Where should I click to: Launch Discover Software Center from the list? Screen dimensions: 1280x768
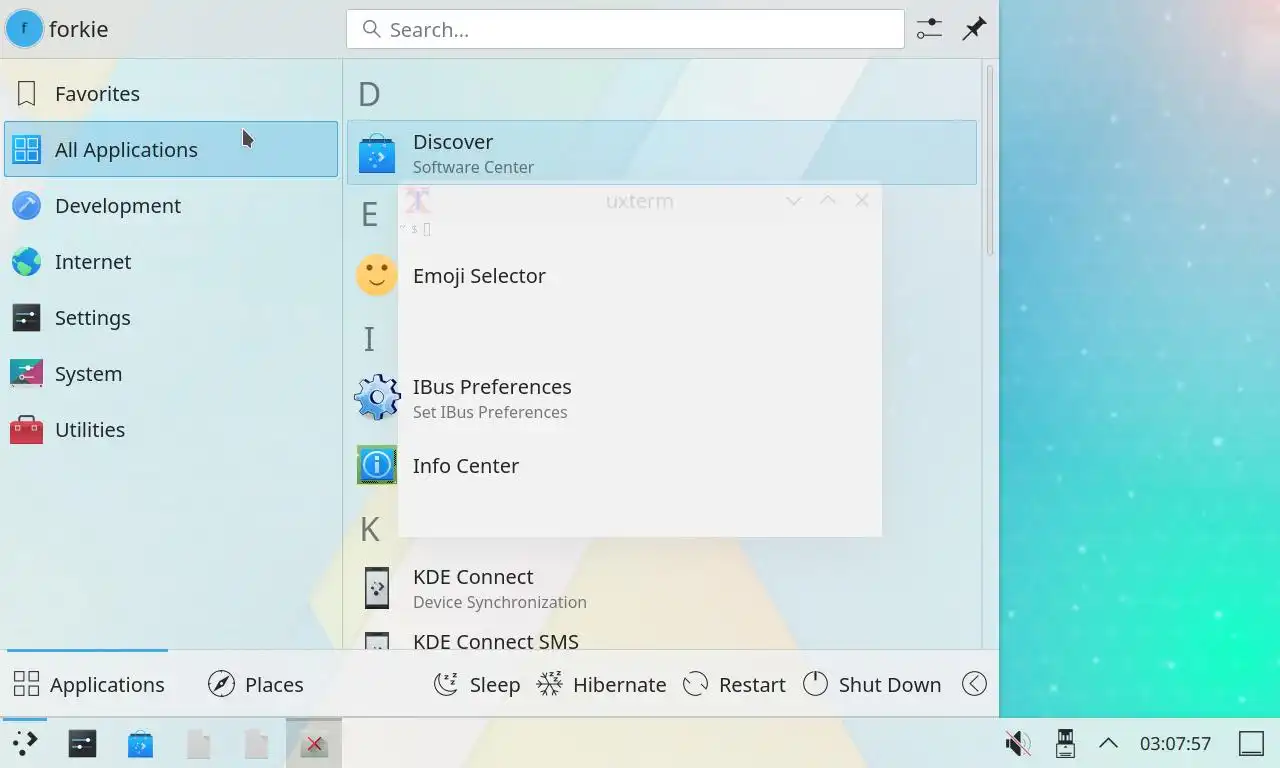click(661, 152)
